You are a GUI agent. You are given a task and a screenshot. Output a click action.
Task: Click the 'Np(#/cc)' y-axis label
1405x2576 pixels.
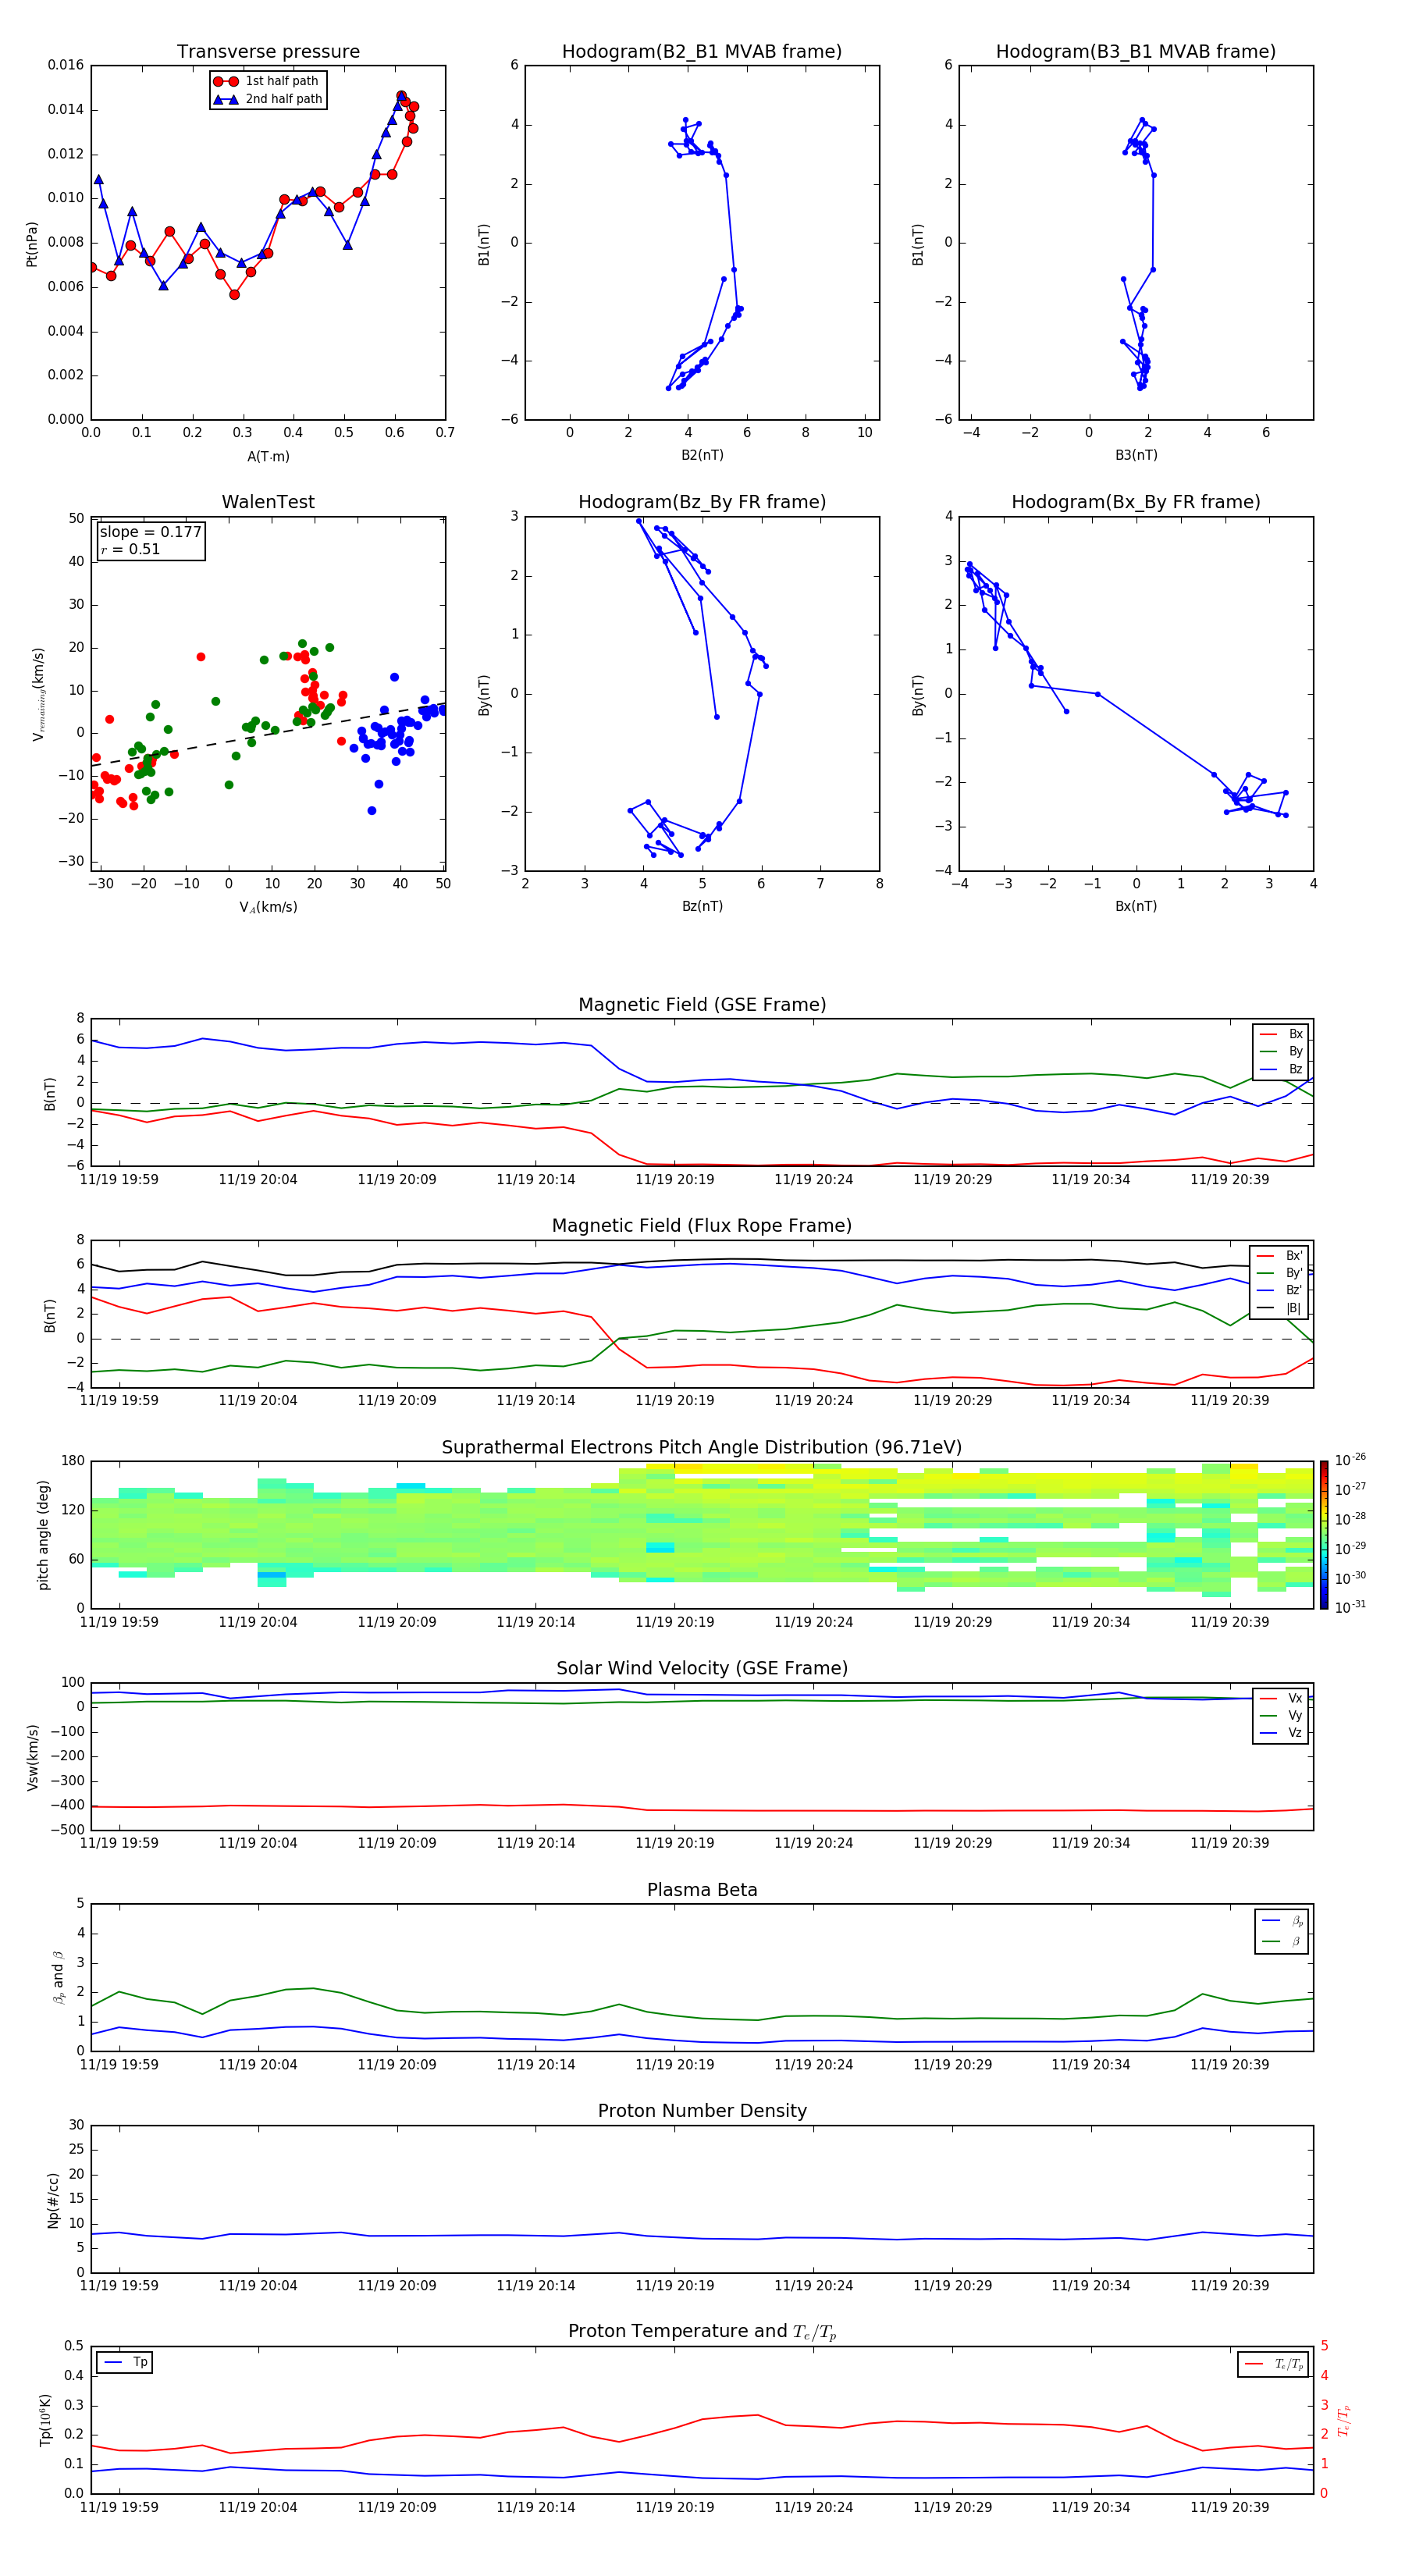[x=53, y=2200]
